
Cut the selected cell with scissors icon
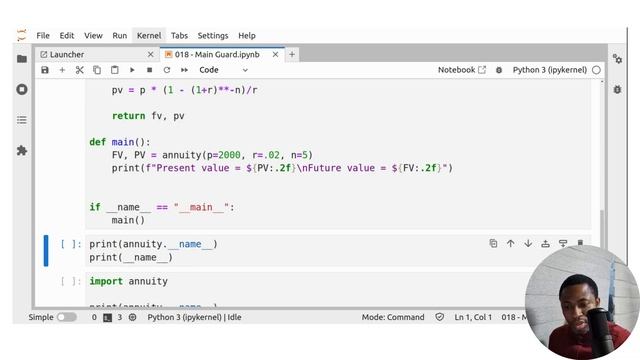click(80, 70)
